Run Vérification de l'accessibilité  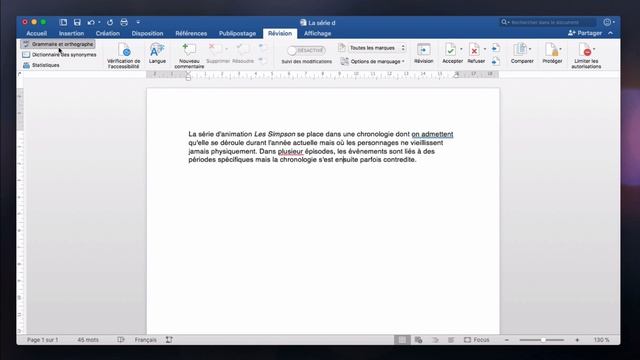point(124,55)
